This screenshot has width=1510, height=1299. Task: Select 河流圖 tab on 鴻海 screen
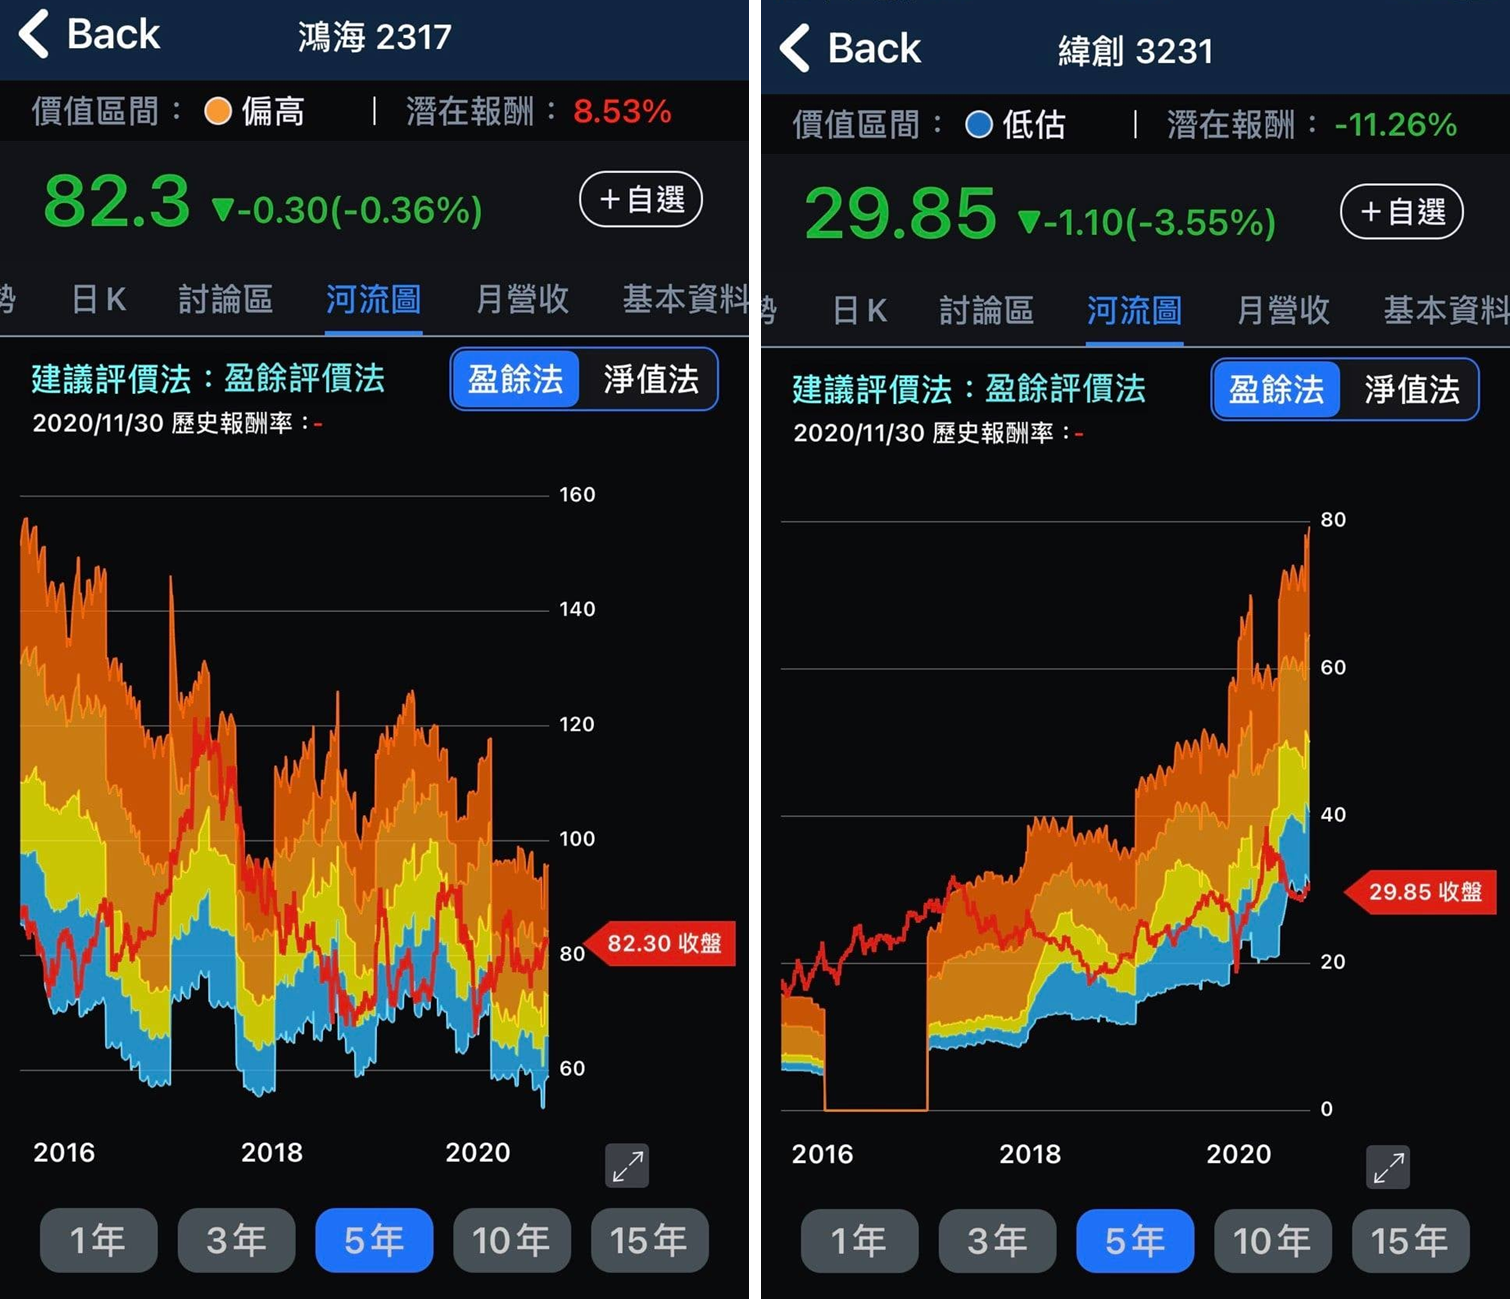[373, 299]
